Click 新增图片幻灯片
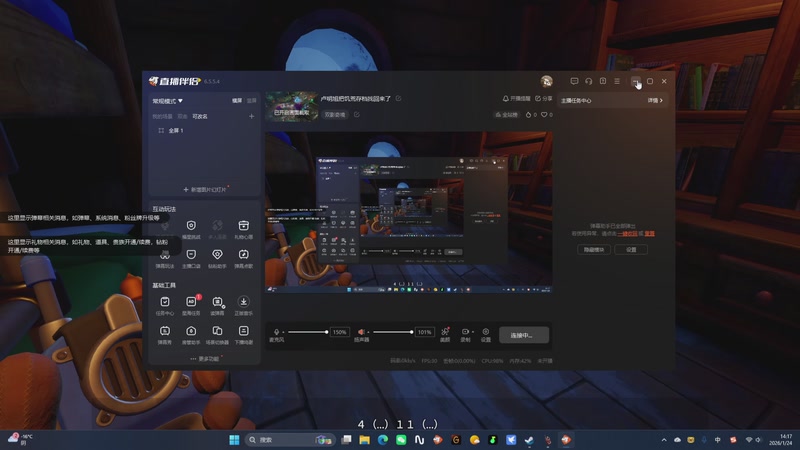The image size is (800, 450). pyautogui.click(x=205, y=189)
